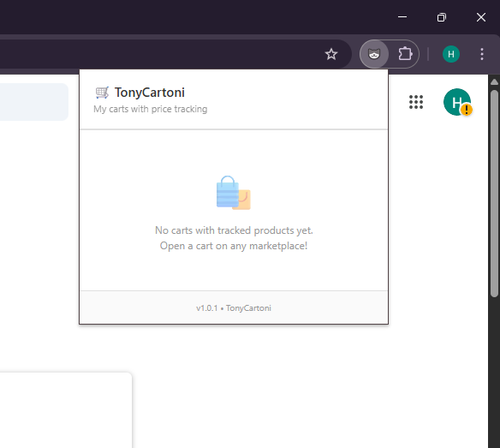
Task: Click the 'v1.0.1 • TonyCartoni' footer text
Action: (234, 308)
